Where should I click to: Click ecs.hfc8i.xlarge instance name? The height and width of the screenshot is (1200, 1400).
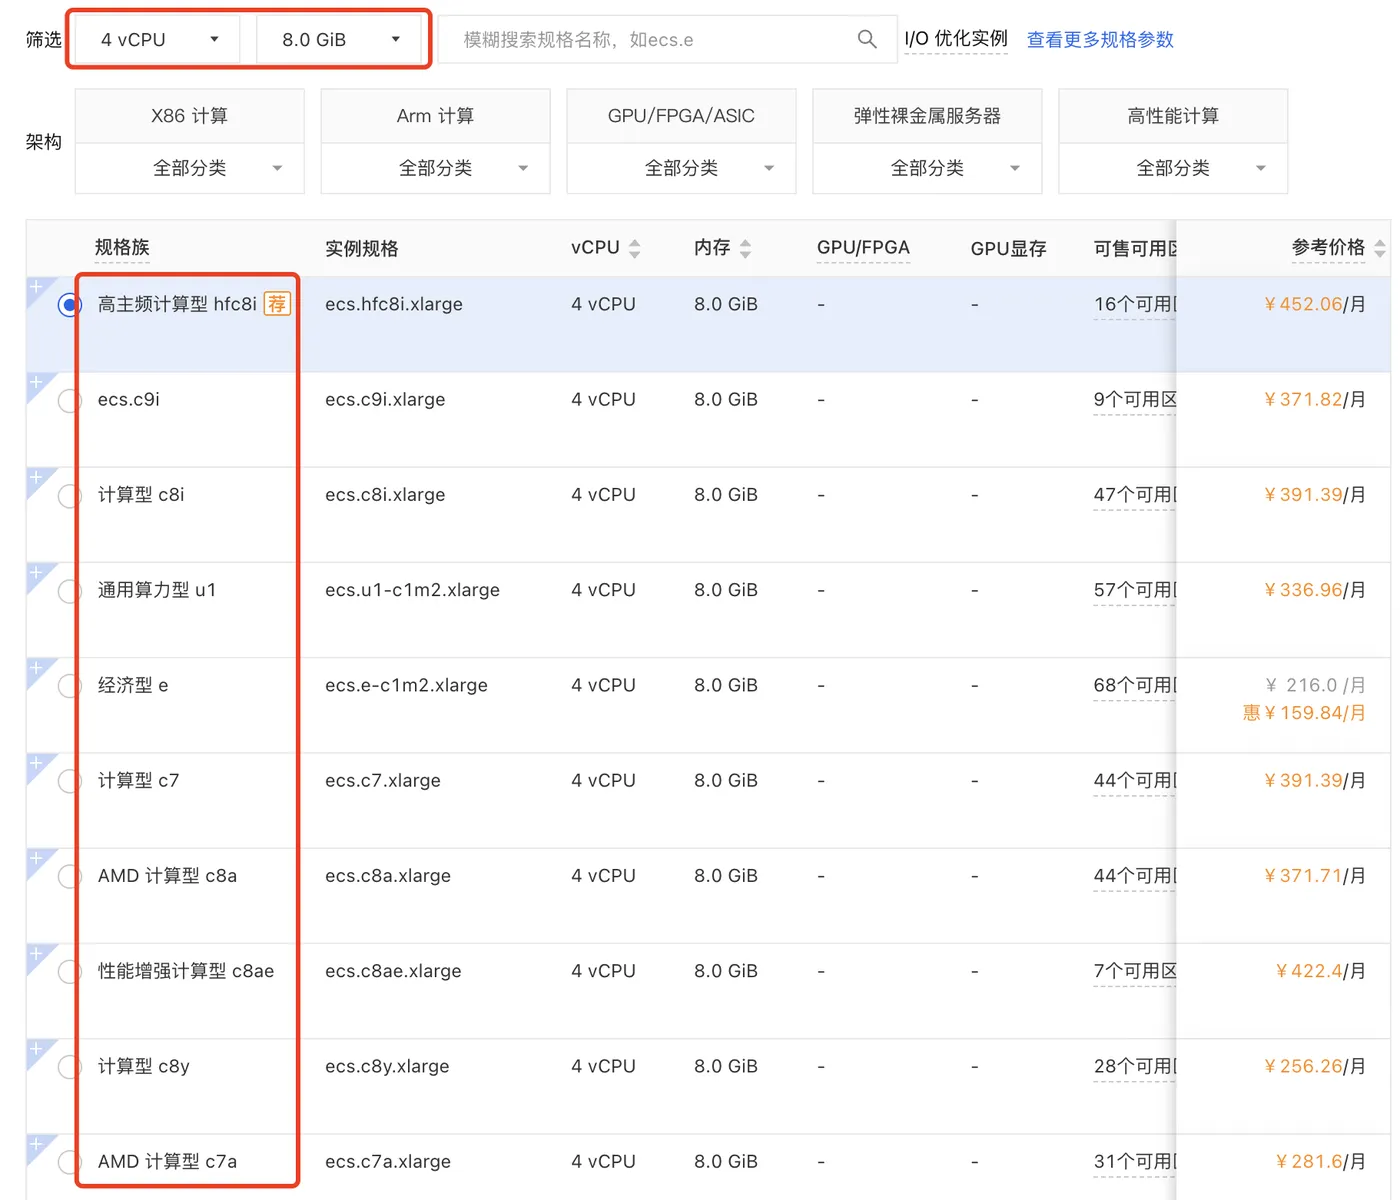[394, 304]
